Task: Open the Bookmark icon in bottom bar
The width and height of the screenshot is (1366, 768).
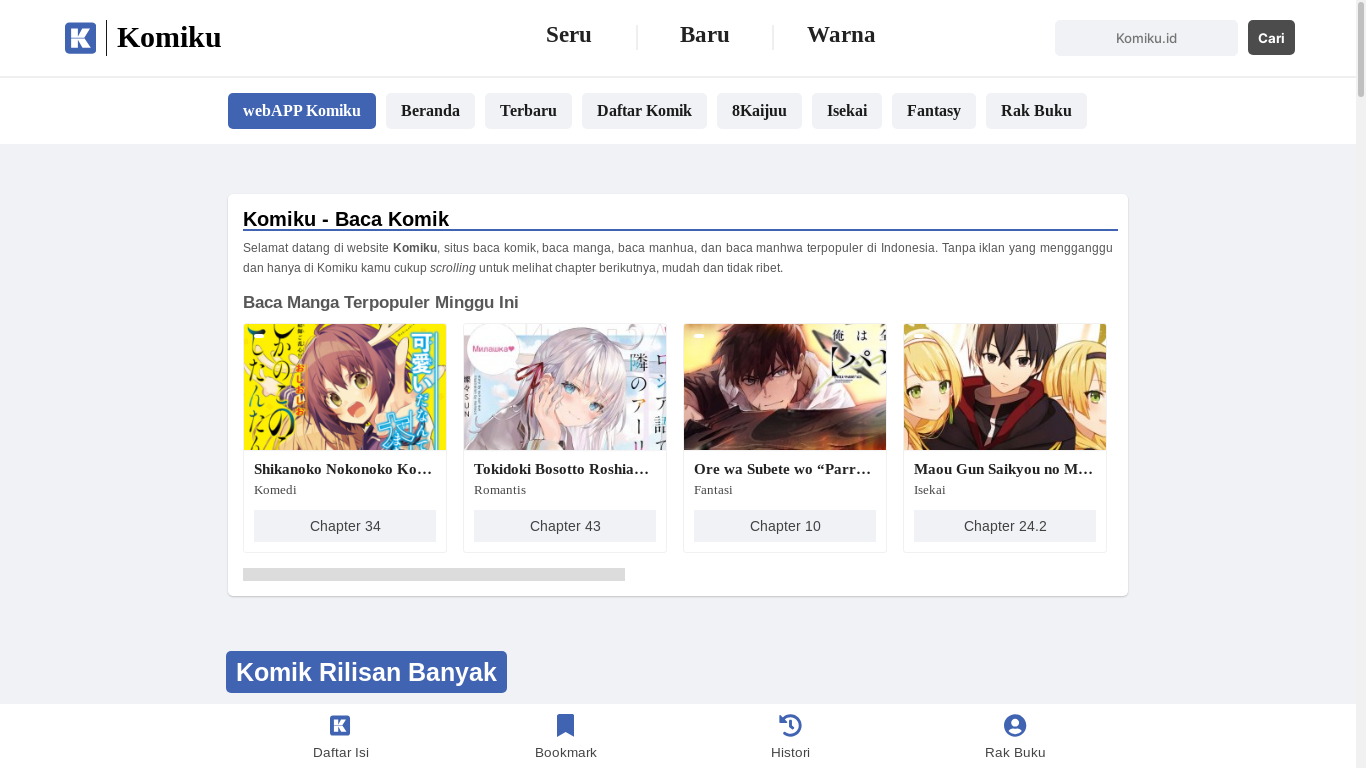Action: coord(565,726)
